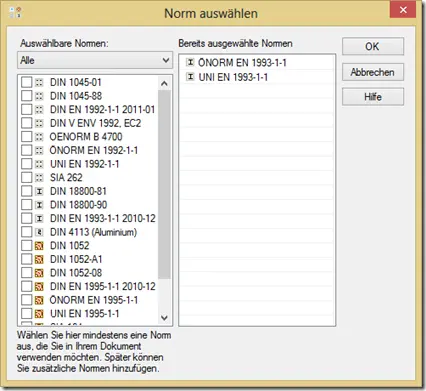Click the steel icon of selected ÖNORM EN 1993-1-1

pos(190,62)
